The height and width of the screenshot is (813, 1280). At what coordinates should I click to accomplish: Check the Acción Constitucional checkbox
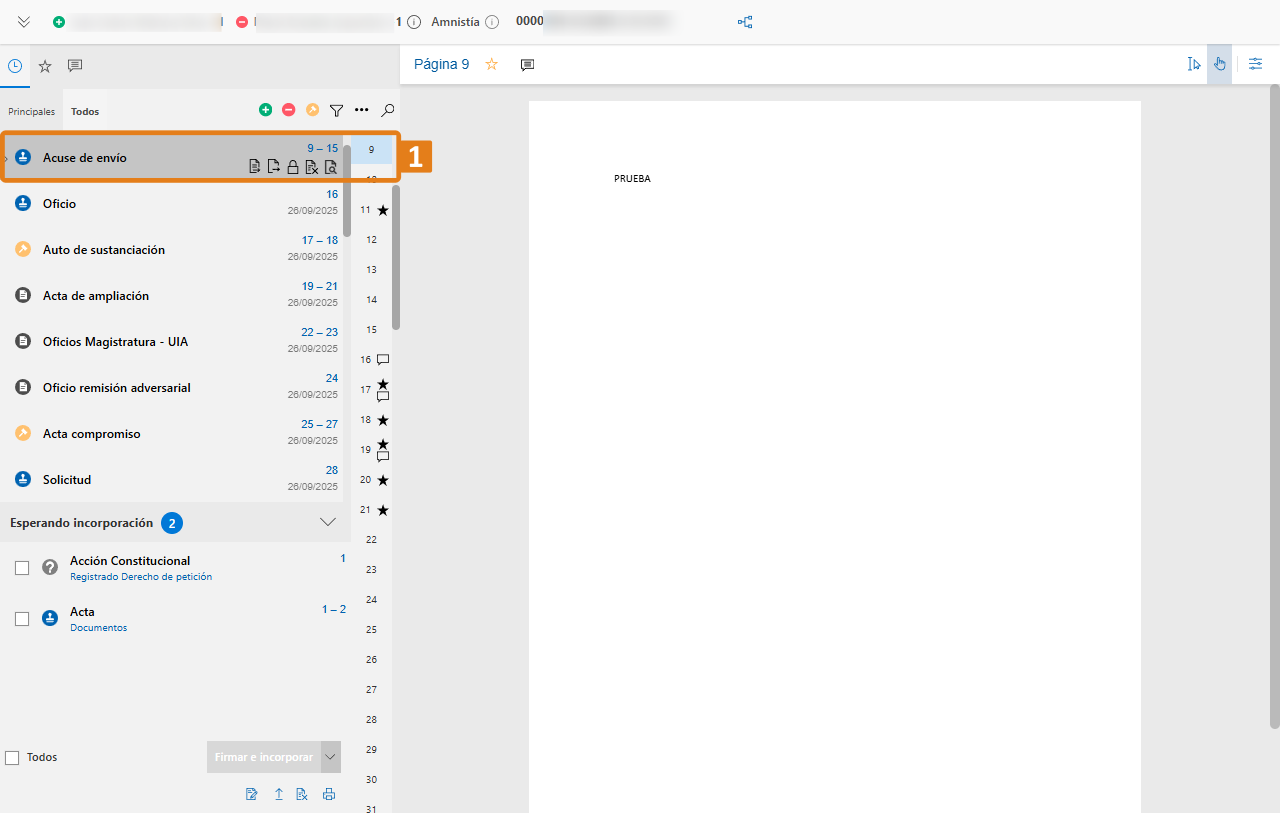coord(22,568)
